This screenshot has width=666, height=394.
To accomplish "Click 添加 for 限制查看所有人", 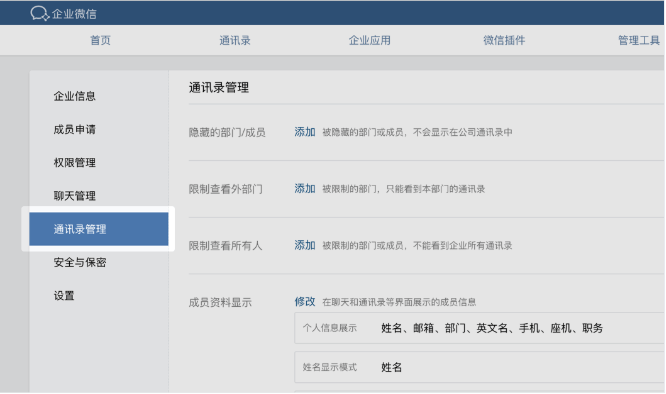I will coord(305,245).
